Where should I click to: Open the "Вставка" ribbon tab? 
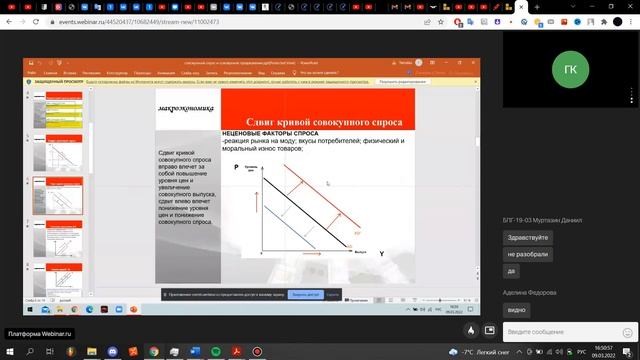70,73
